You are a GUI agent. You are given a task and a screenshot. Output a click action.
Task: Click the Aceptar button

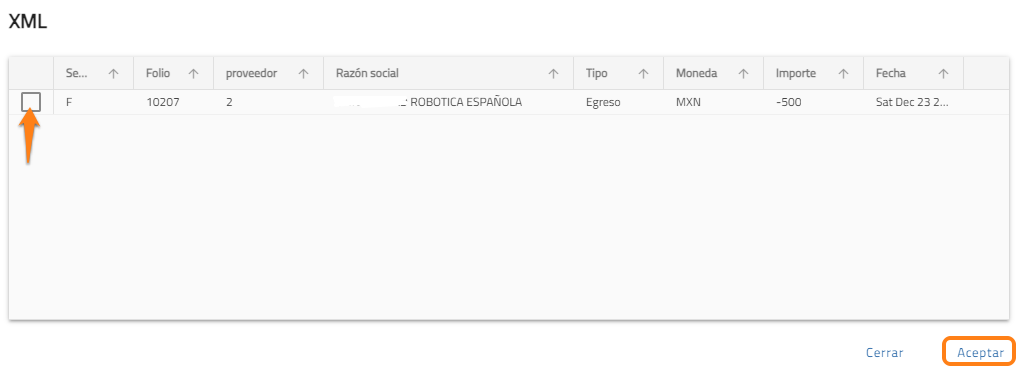[979, 352]
